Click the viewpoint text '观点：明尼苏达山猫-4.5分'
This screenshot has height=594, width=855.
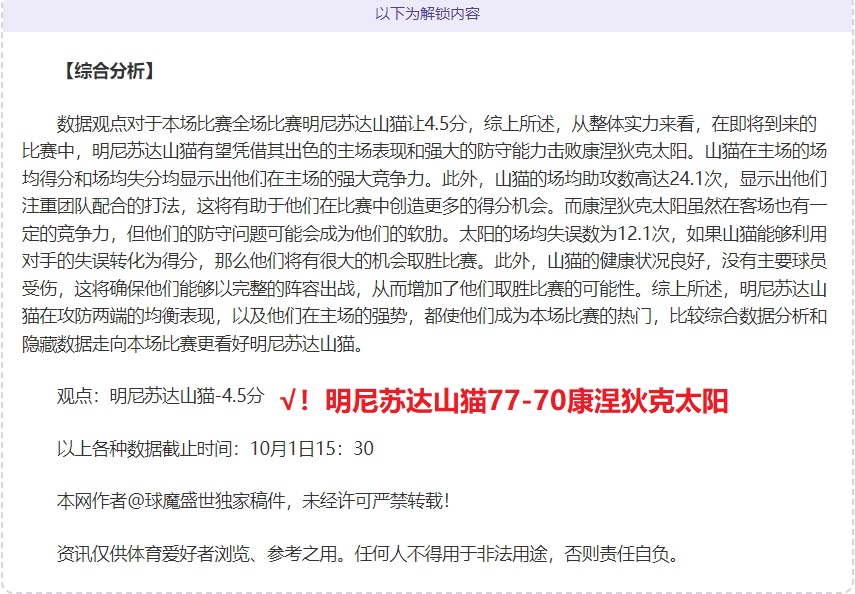[160, 395]
